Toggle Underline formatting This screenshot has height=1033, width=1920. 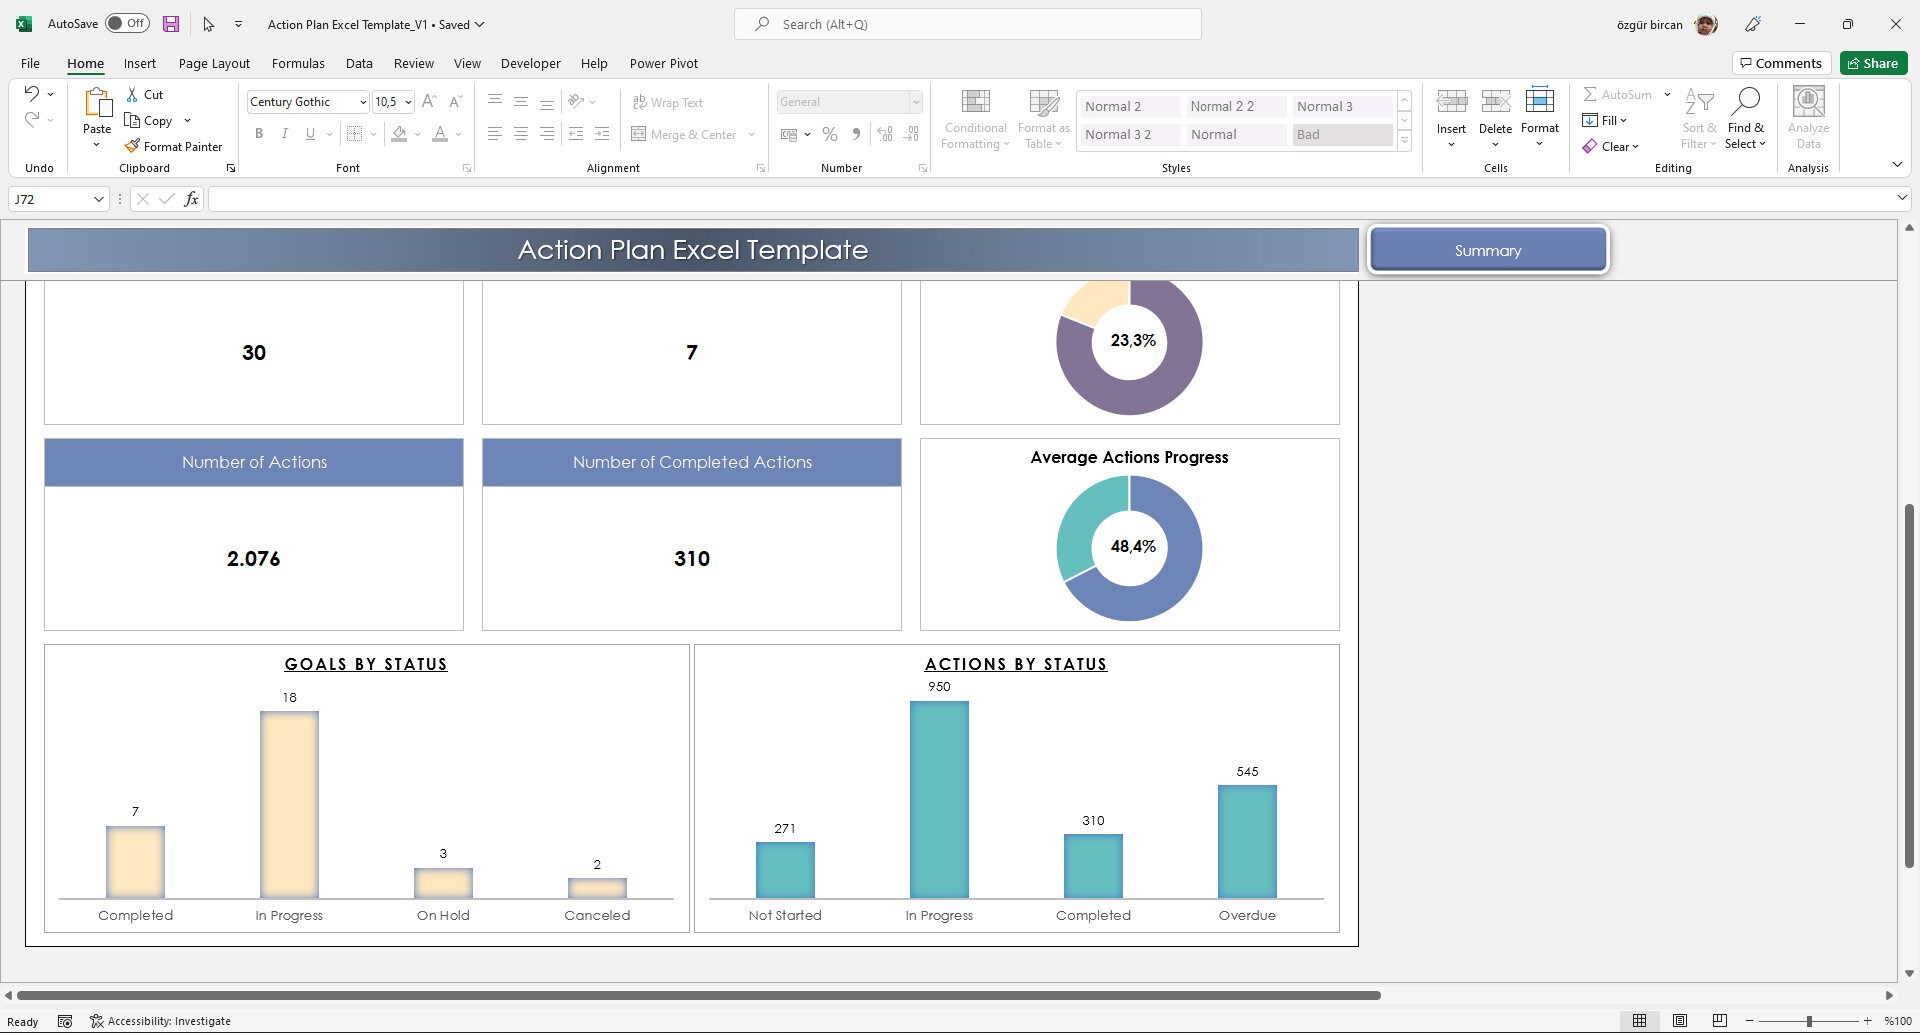coord(310,134)
